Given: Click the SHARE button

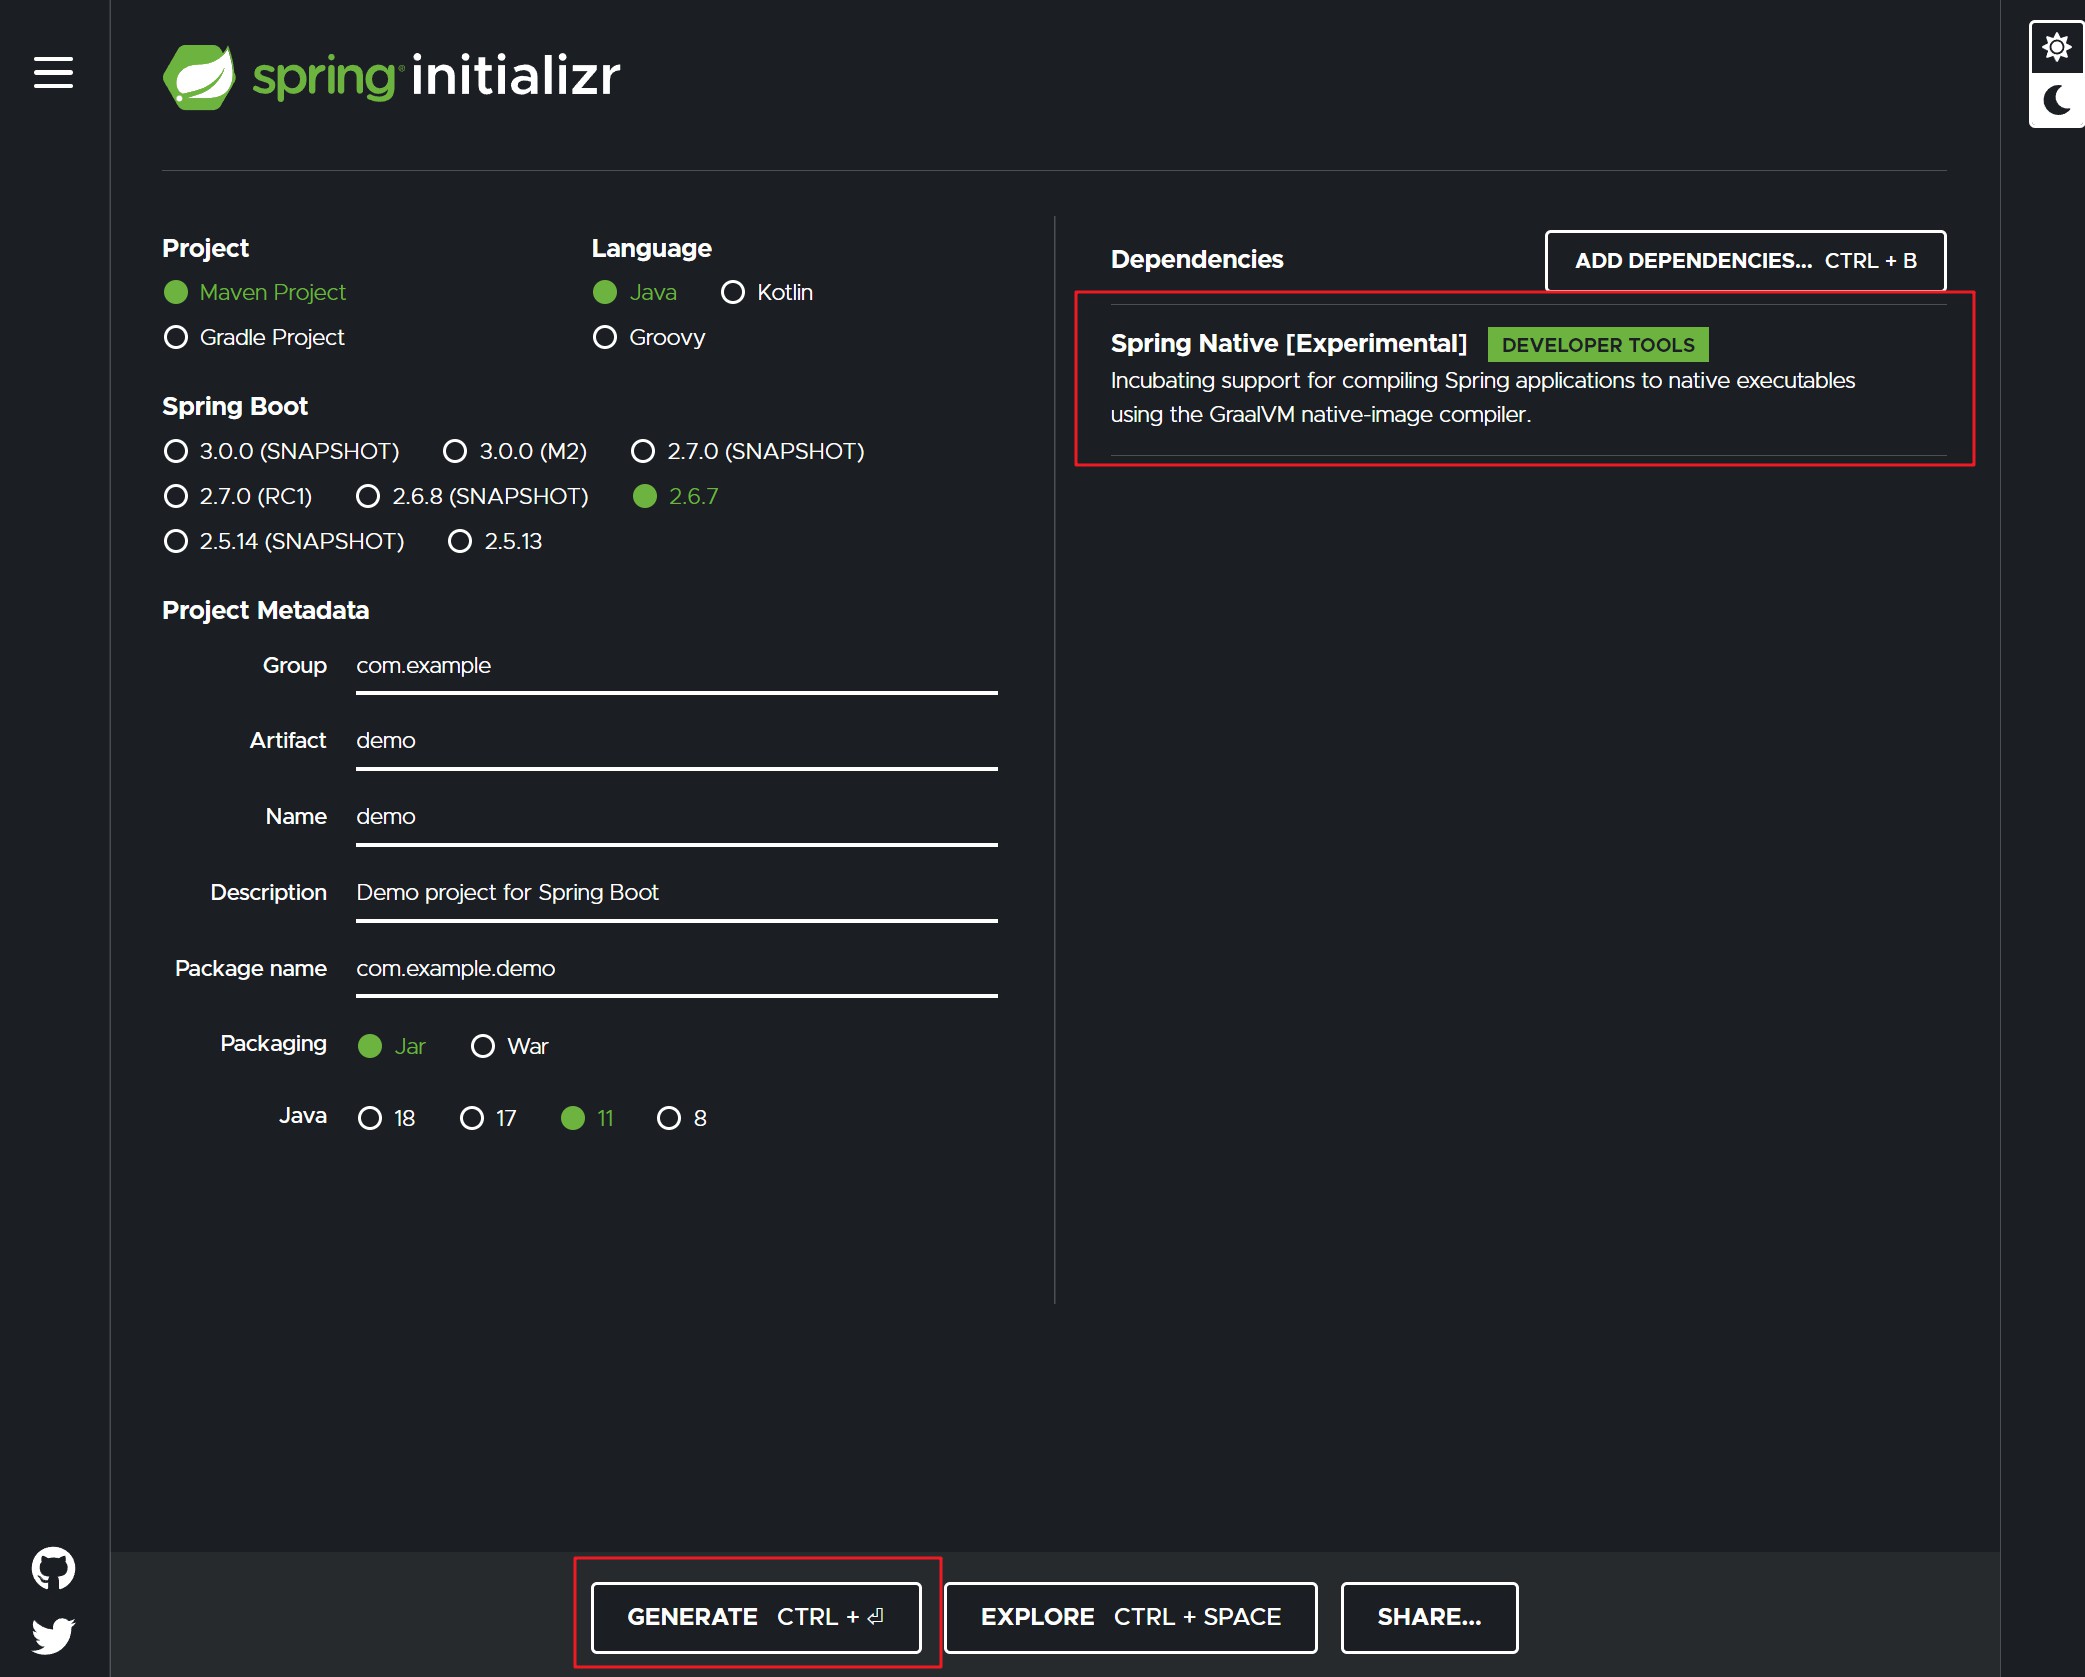Looking at the screenshot, I should pyautogui.click(x=1429, y=1617).
